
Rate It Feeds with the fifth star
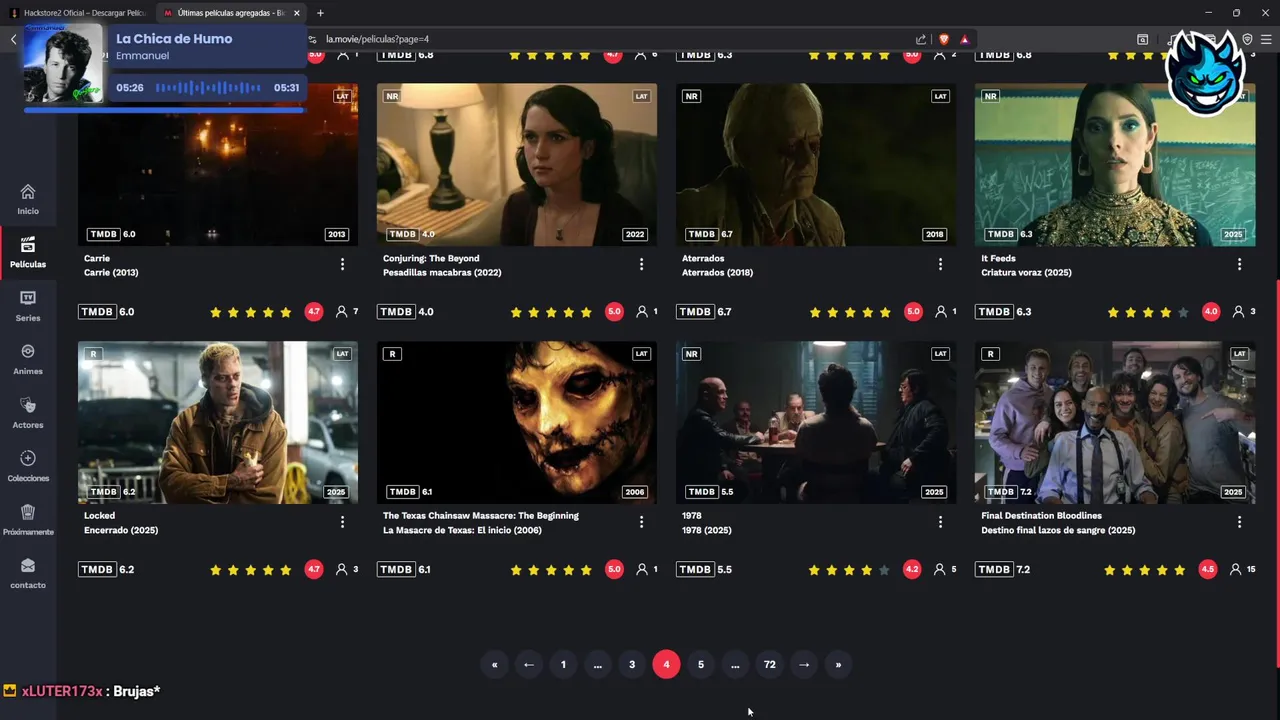pyautogui.click(x=1183, y=312)
